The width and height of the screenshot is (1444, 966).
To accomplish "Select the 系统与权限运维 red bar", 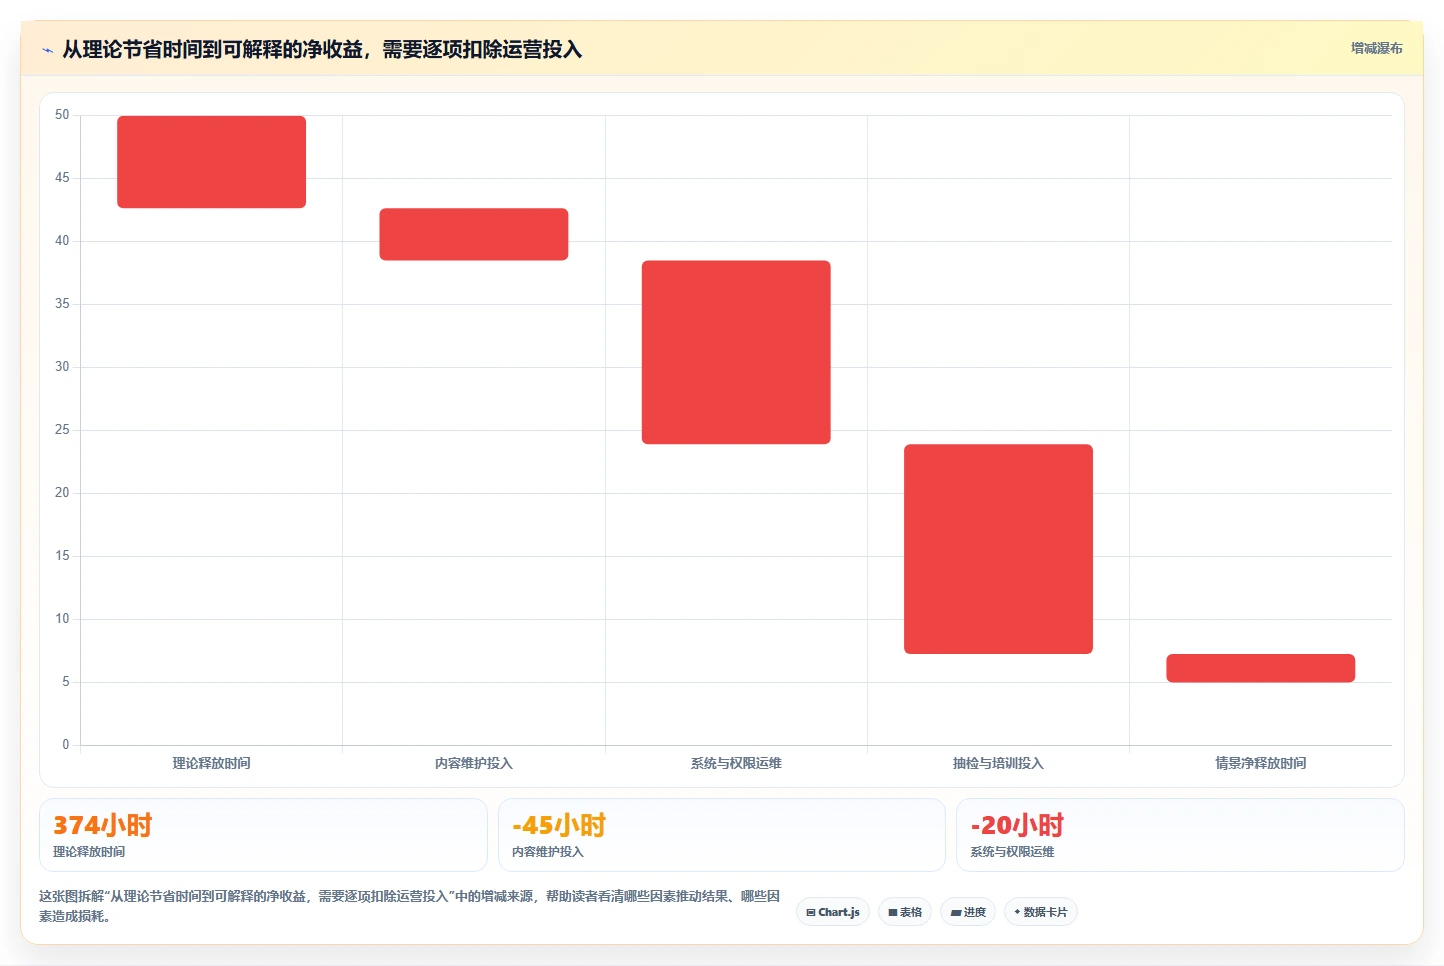I will click(x=736, y=352).
